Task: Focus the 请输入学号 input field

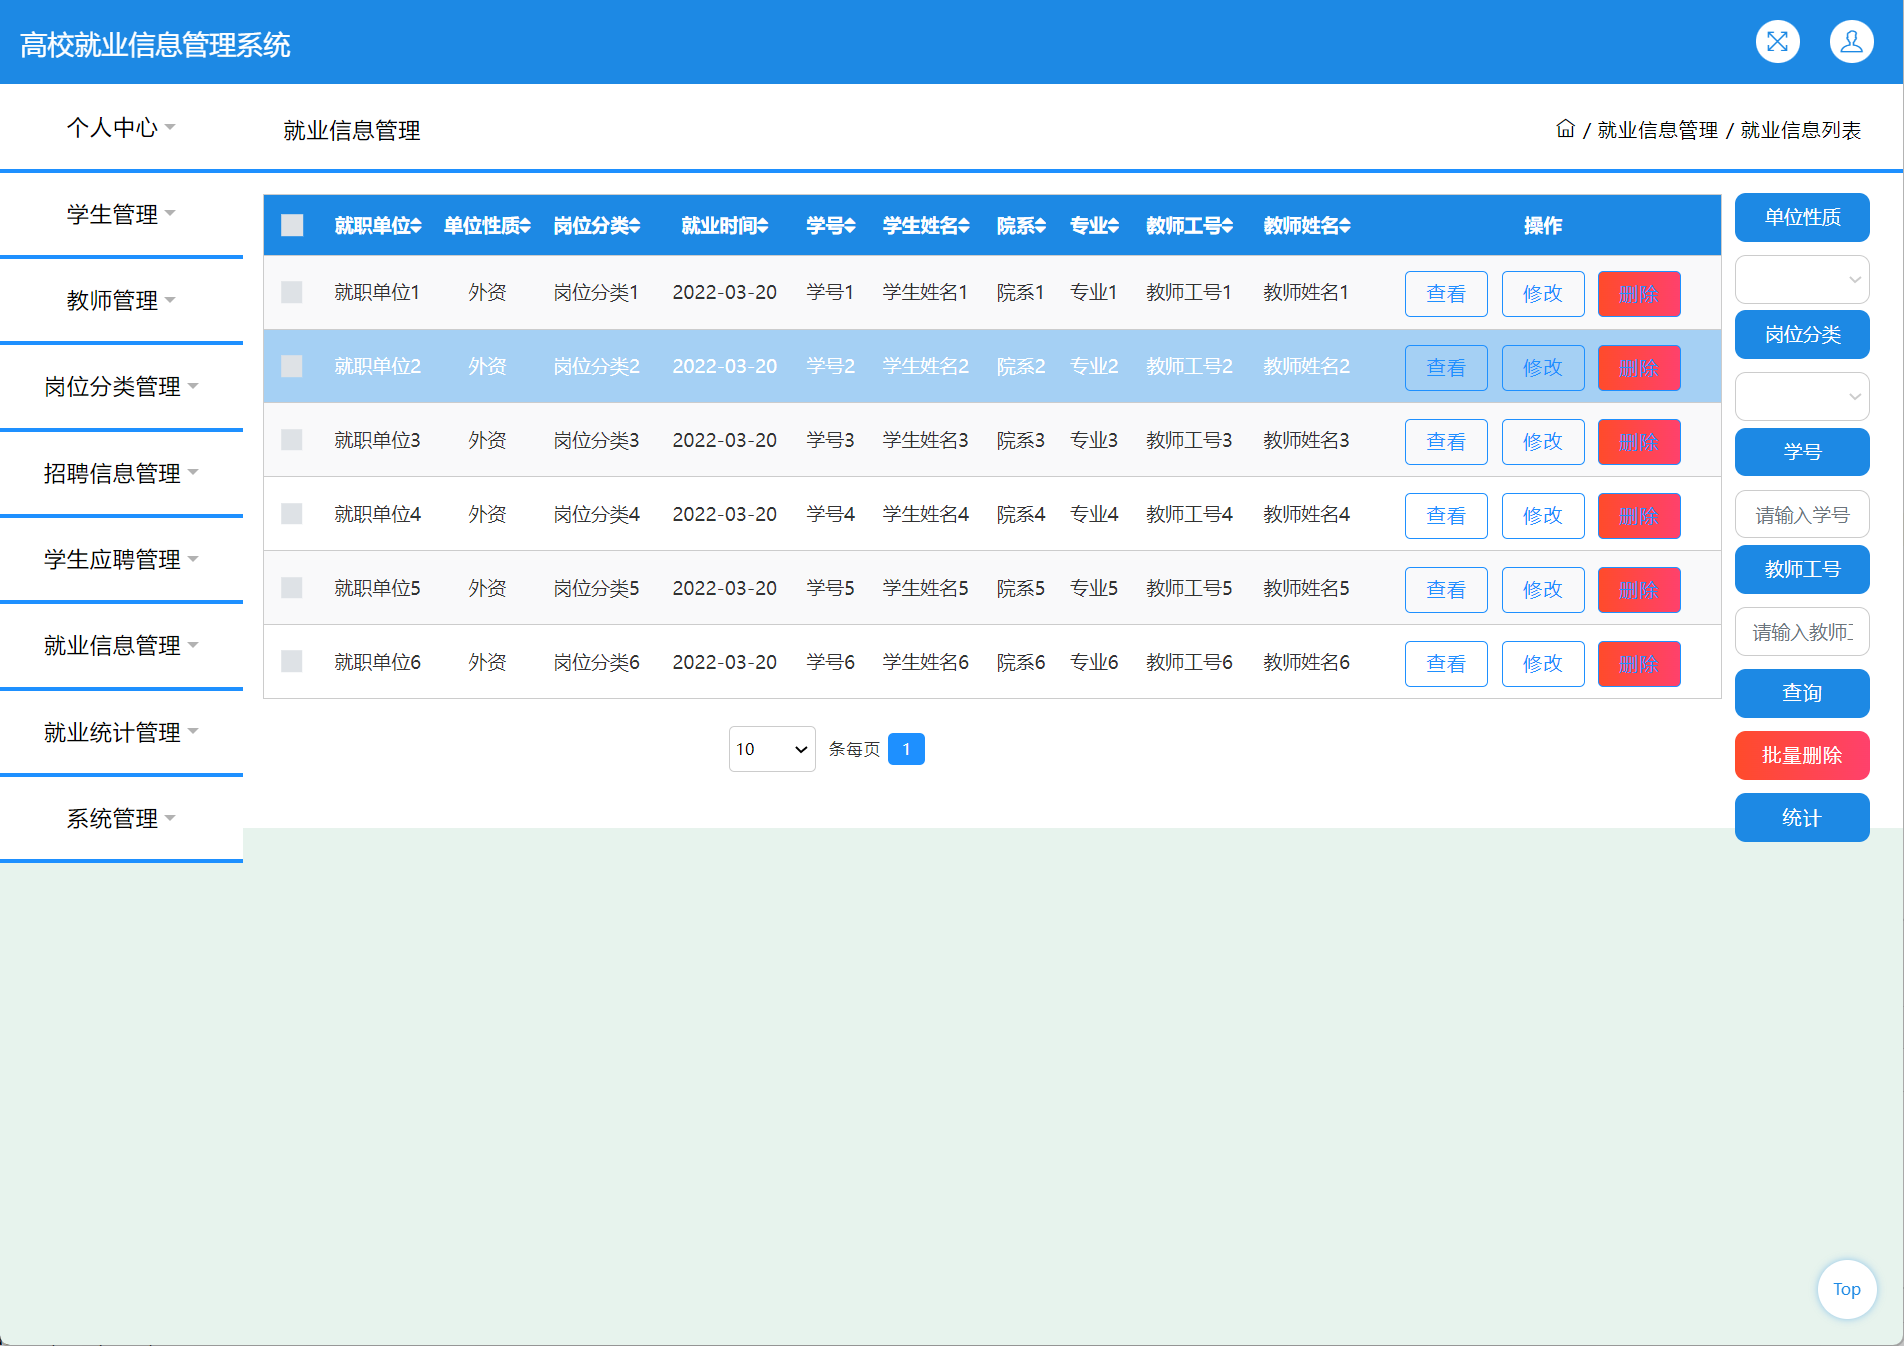Action: [1802, 515]
